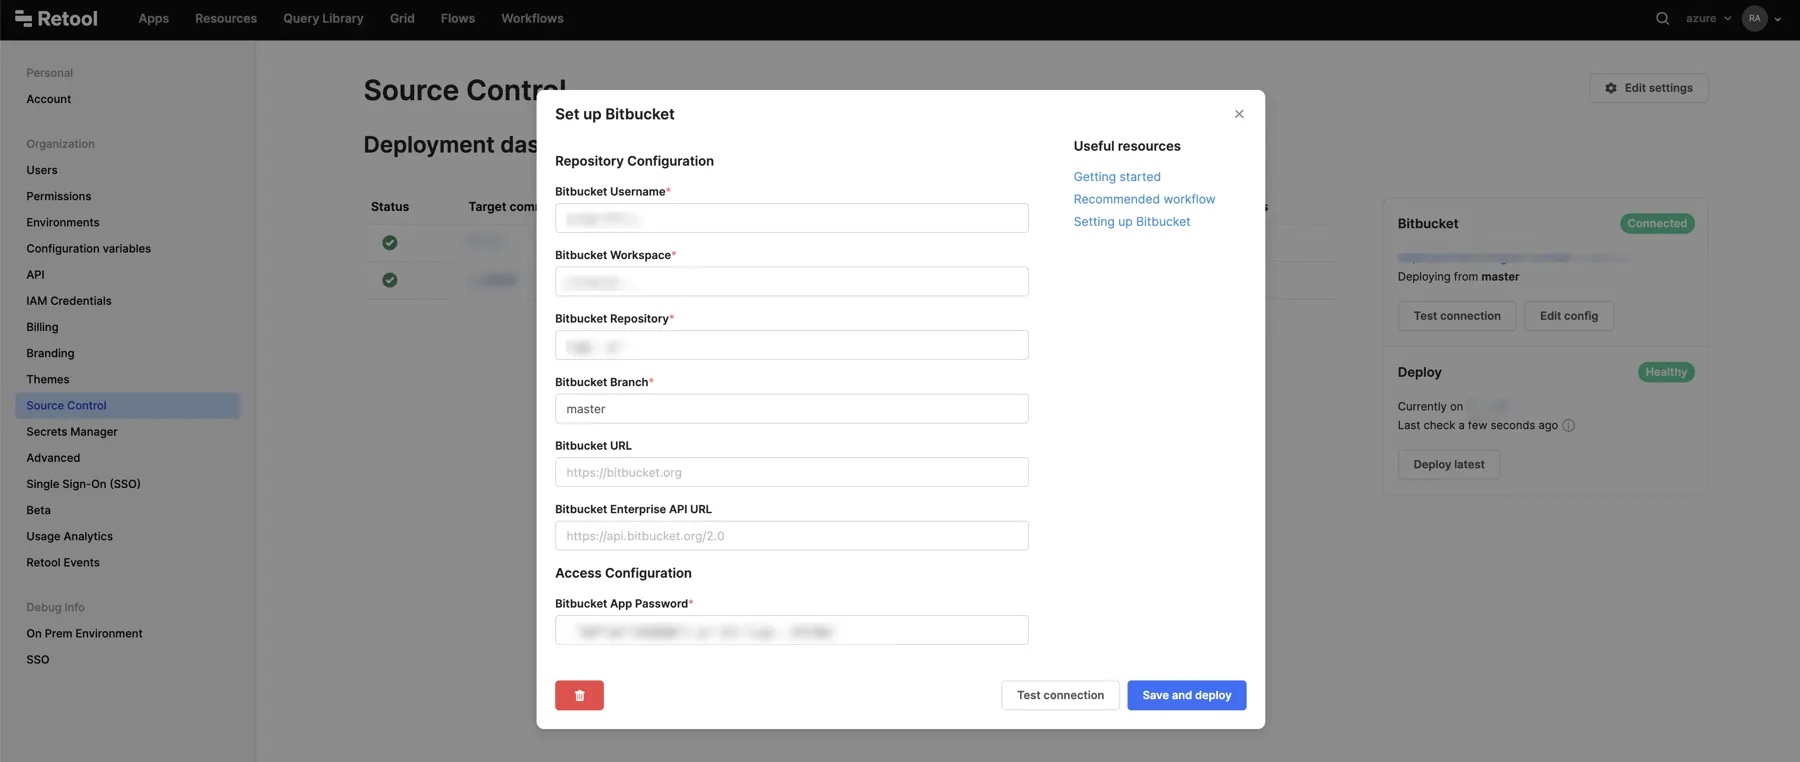Open Setting up Bitbucket link
Screen dimensions: 1800x762
(x=1132, y=222)
